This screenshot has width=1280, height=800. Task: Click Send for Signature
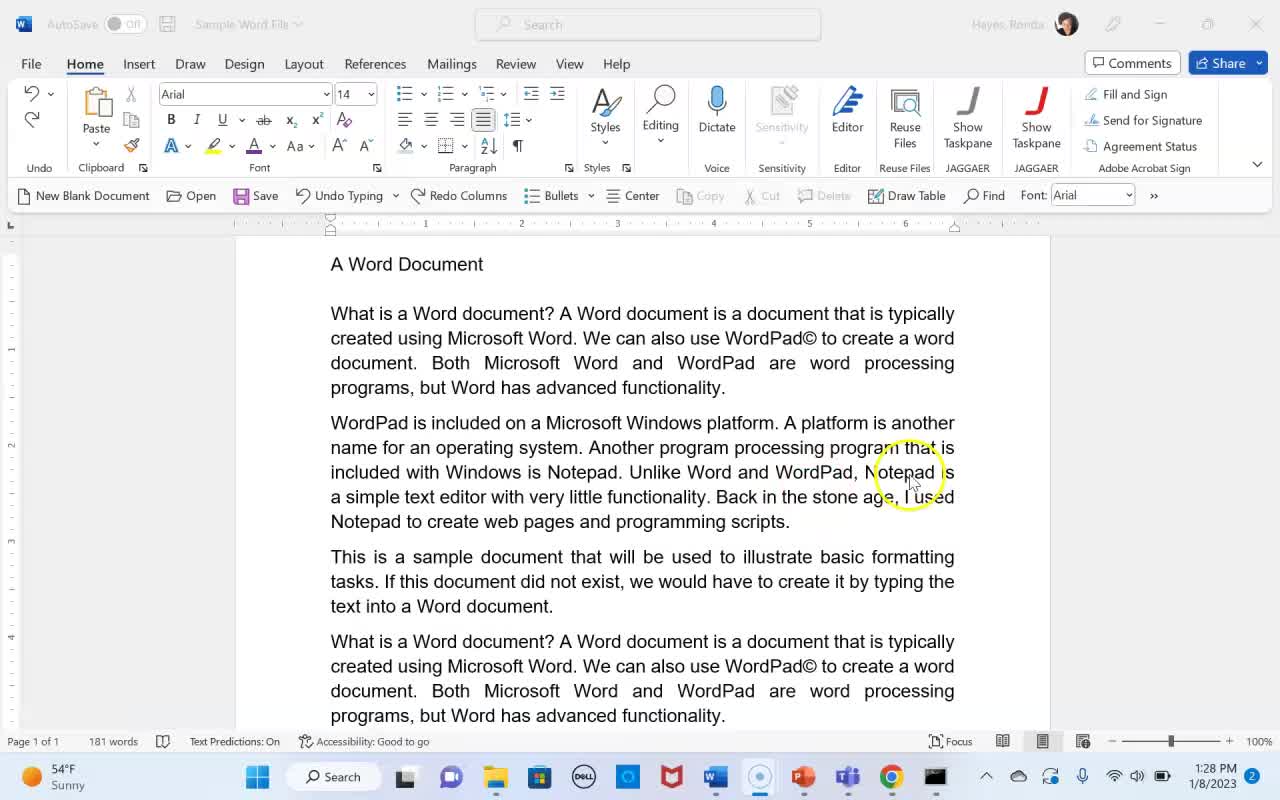pyautogui.click(x=1143, y=120)
